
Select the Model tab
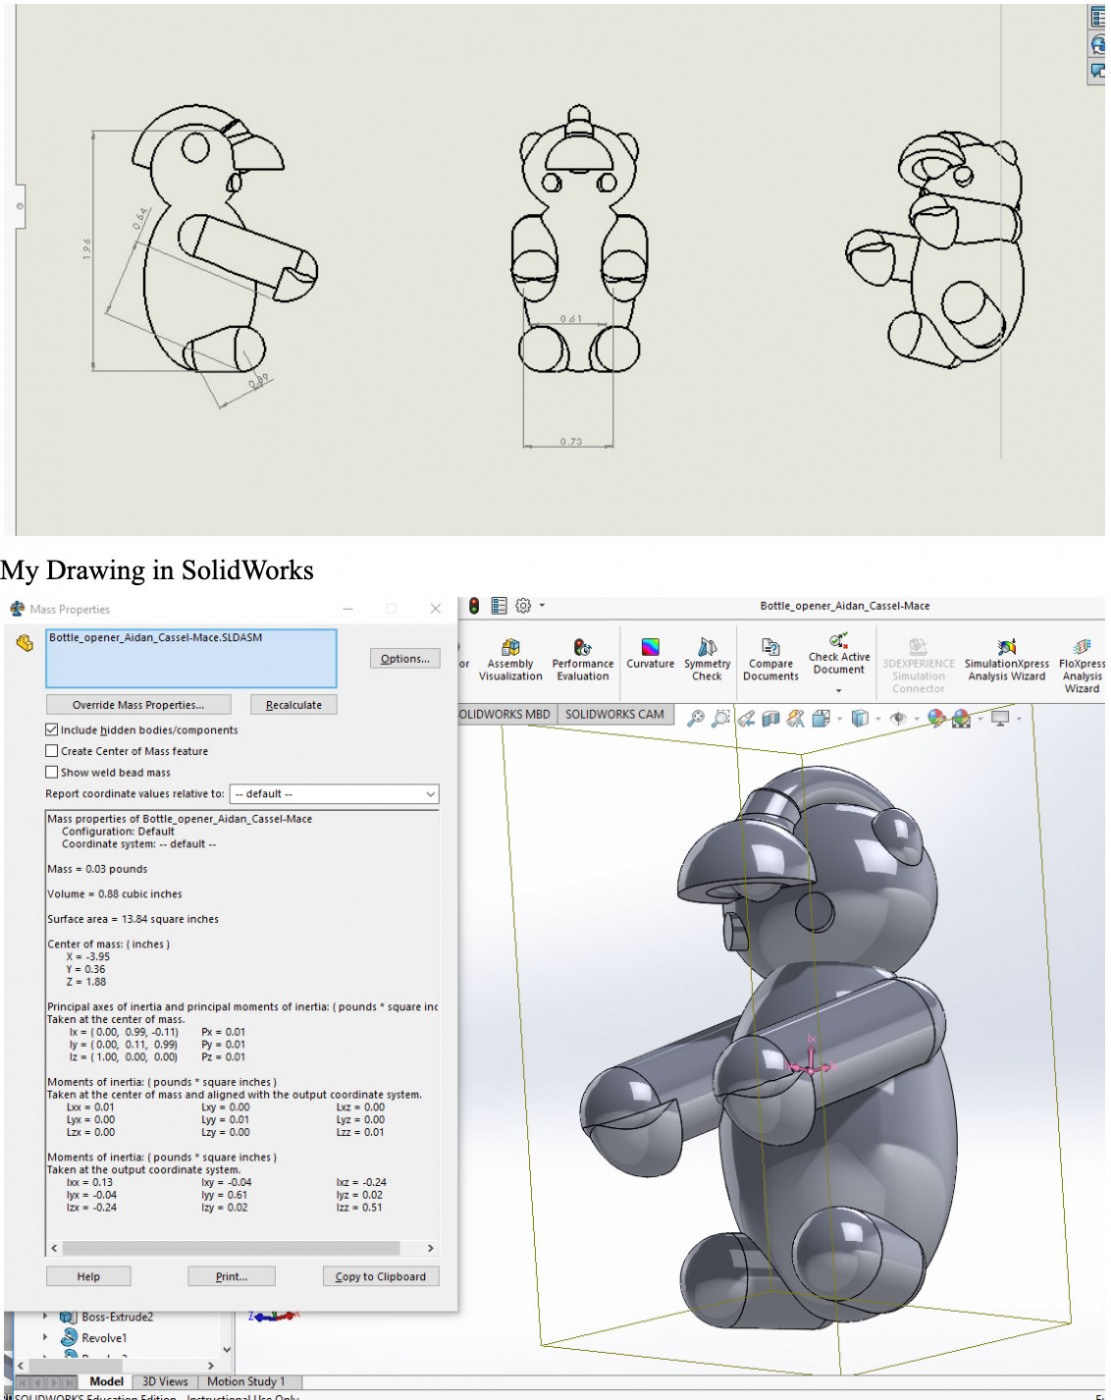[x=106, y=1382]
